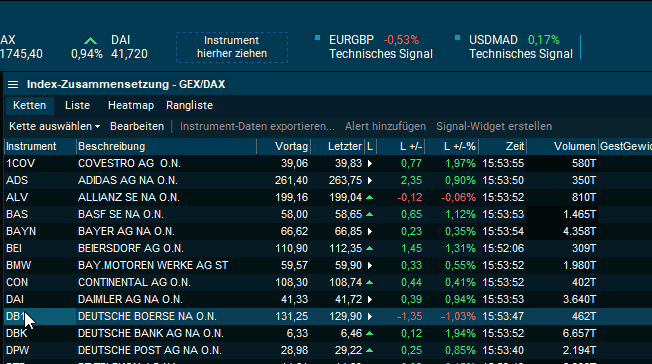Click the -1,35 change cell
The width and height of the screenshot is (652, 364).
(410, 317)
